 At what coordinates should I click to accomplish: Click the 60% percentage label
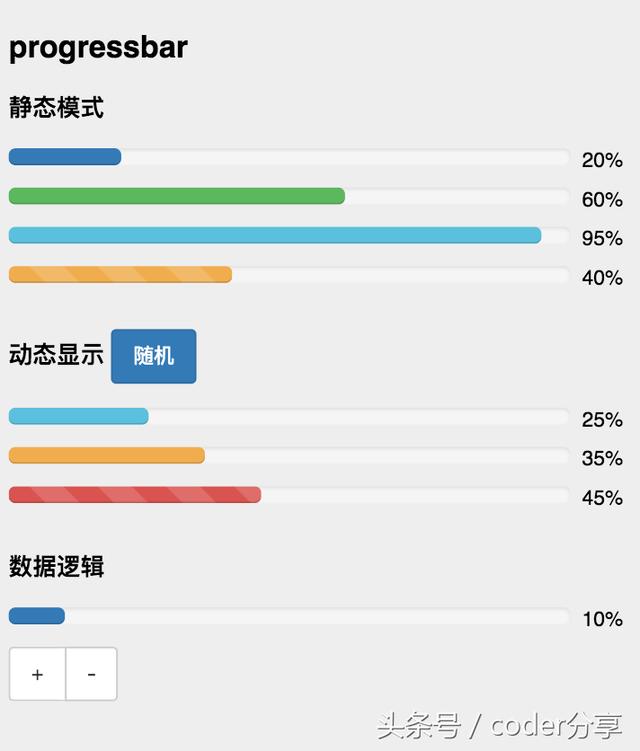click(x=602, y=199)
